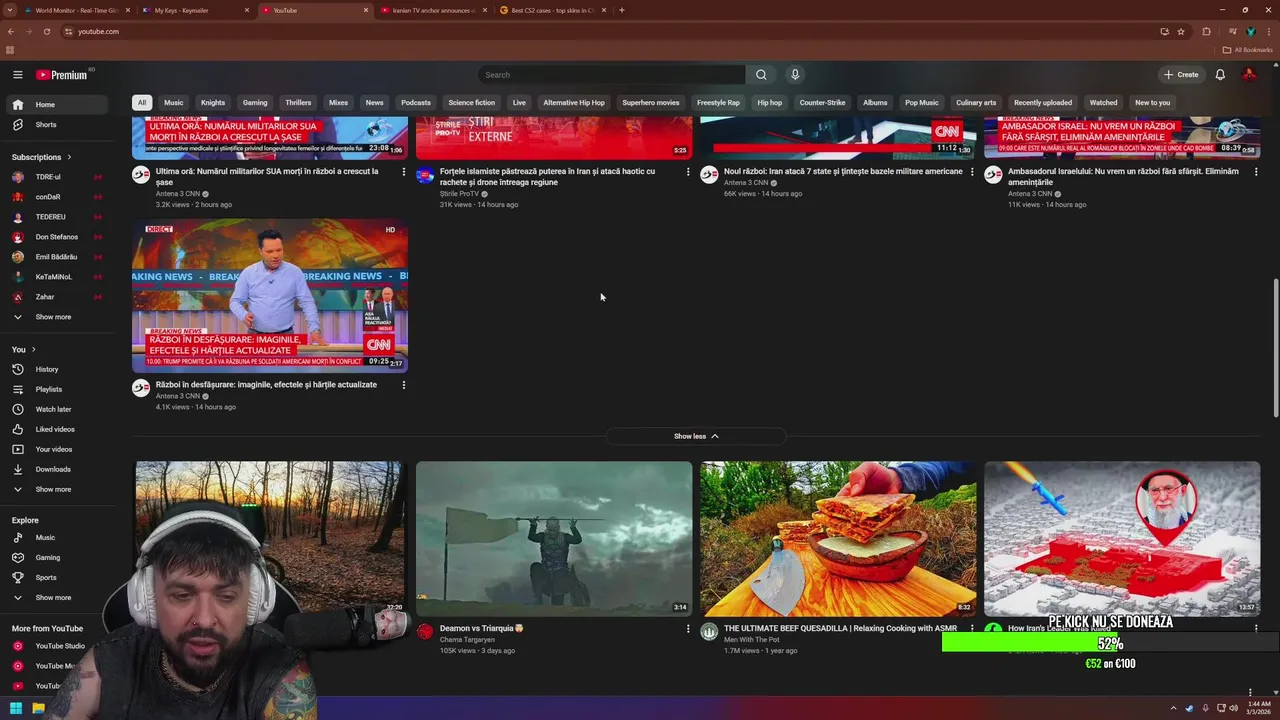Click the YouTube Premium logo
The height and width of the screenshot is (720, 1280).
tap(62, 75)
